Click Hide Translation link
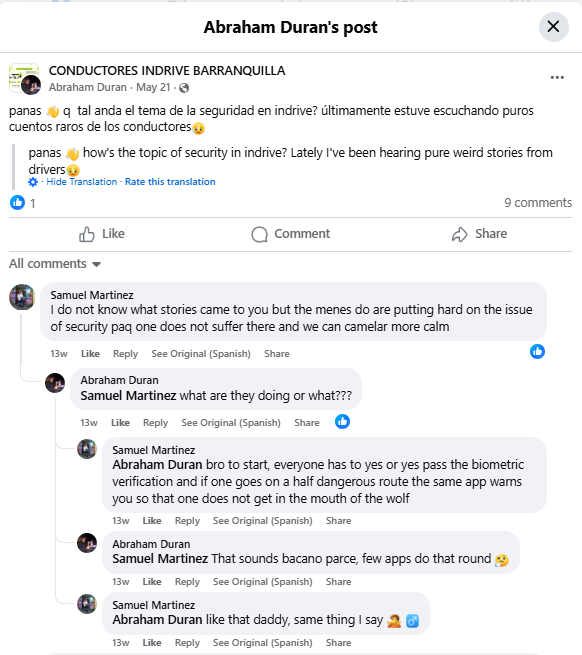 [x=81, y=182]
